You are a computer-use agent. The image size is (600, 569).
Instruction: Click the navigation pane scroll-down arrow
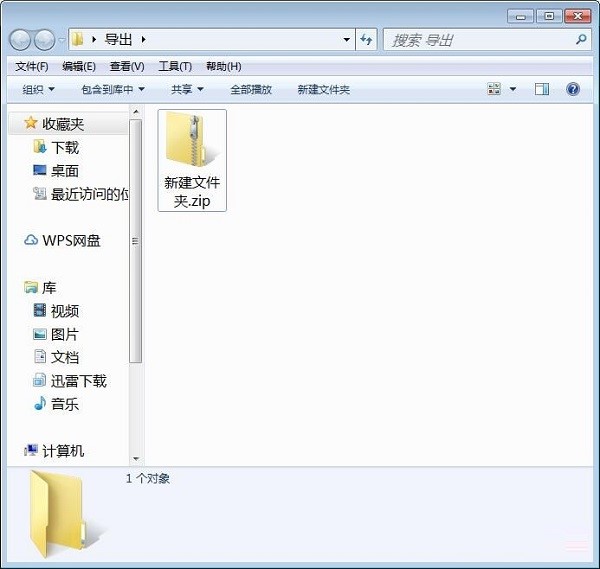(135, 459)
